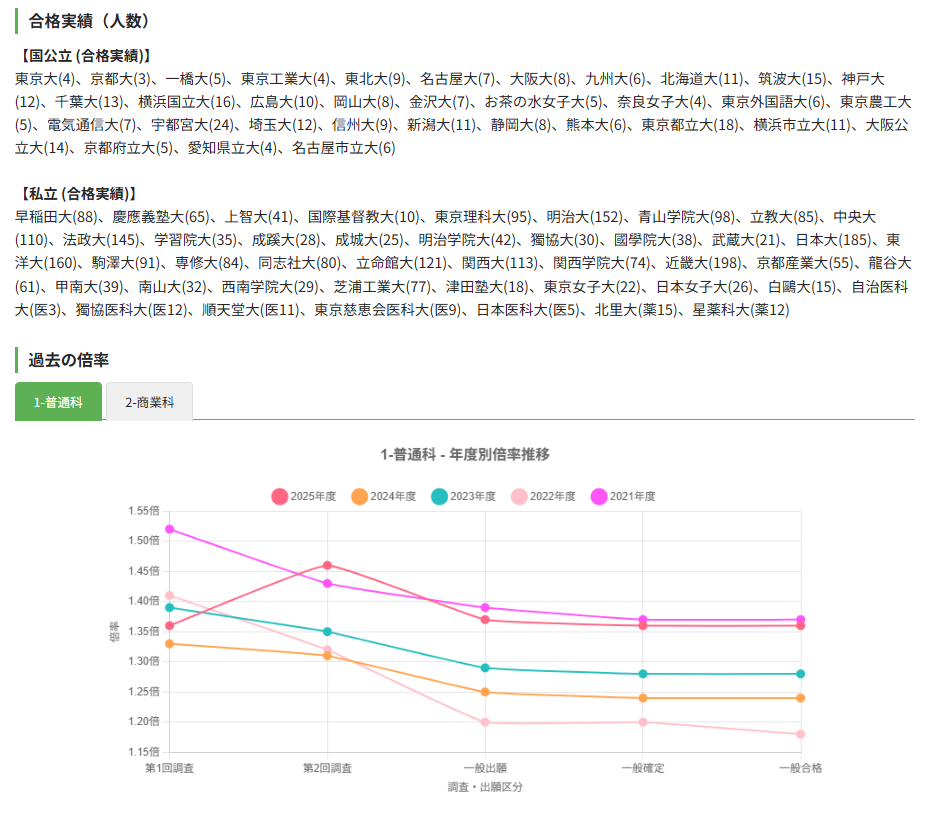
Task: Toggle the 2025年度 legend series
Action: coord(304,497)
